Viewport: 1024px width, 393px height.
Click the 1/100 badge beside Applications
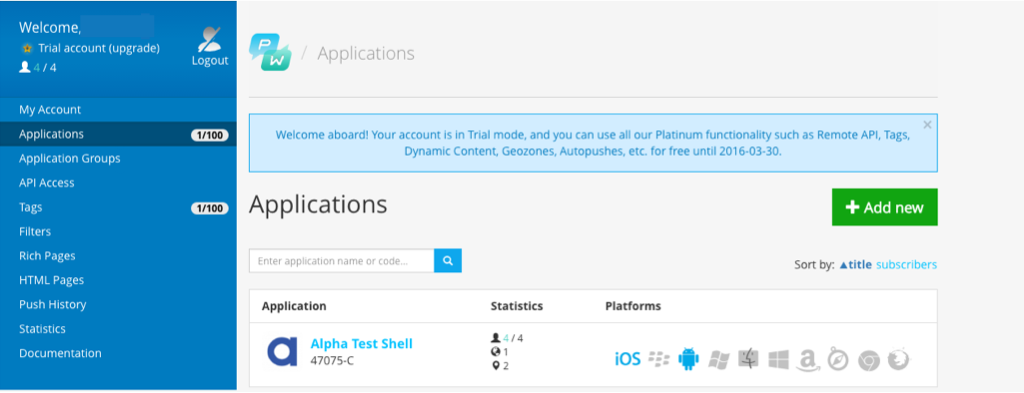coord(210,135)
